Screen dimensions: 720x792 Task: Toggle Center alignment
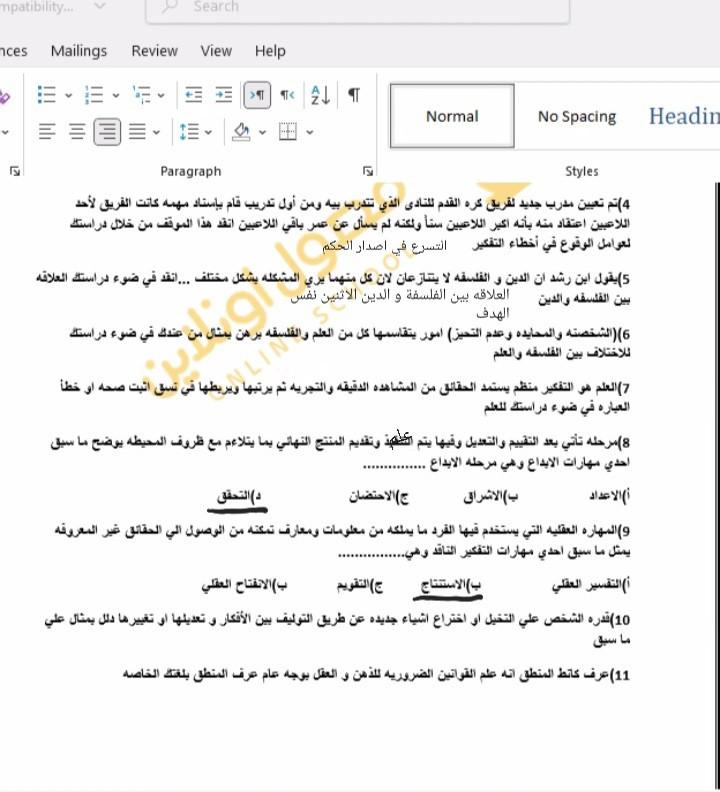77,132
